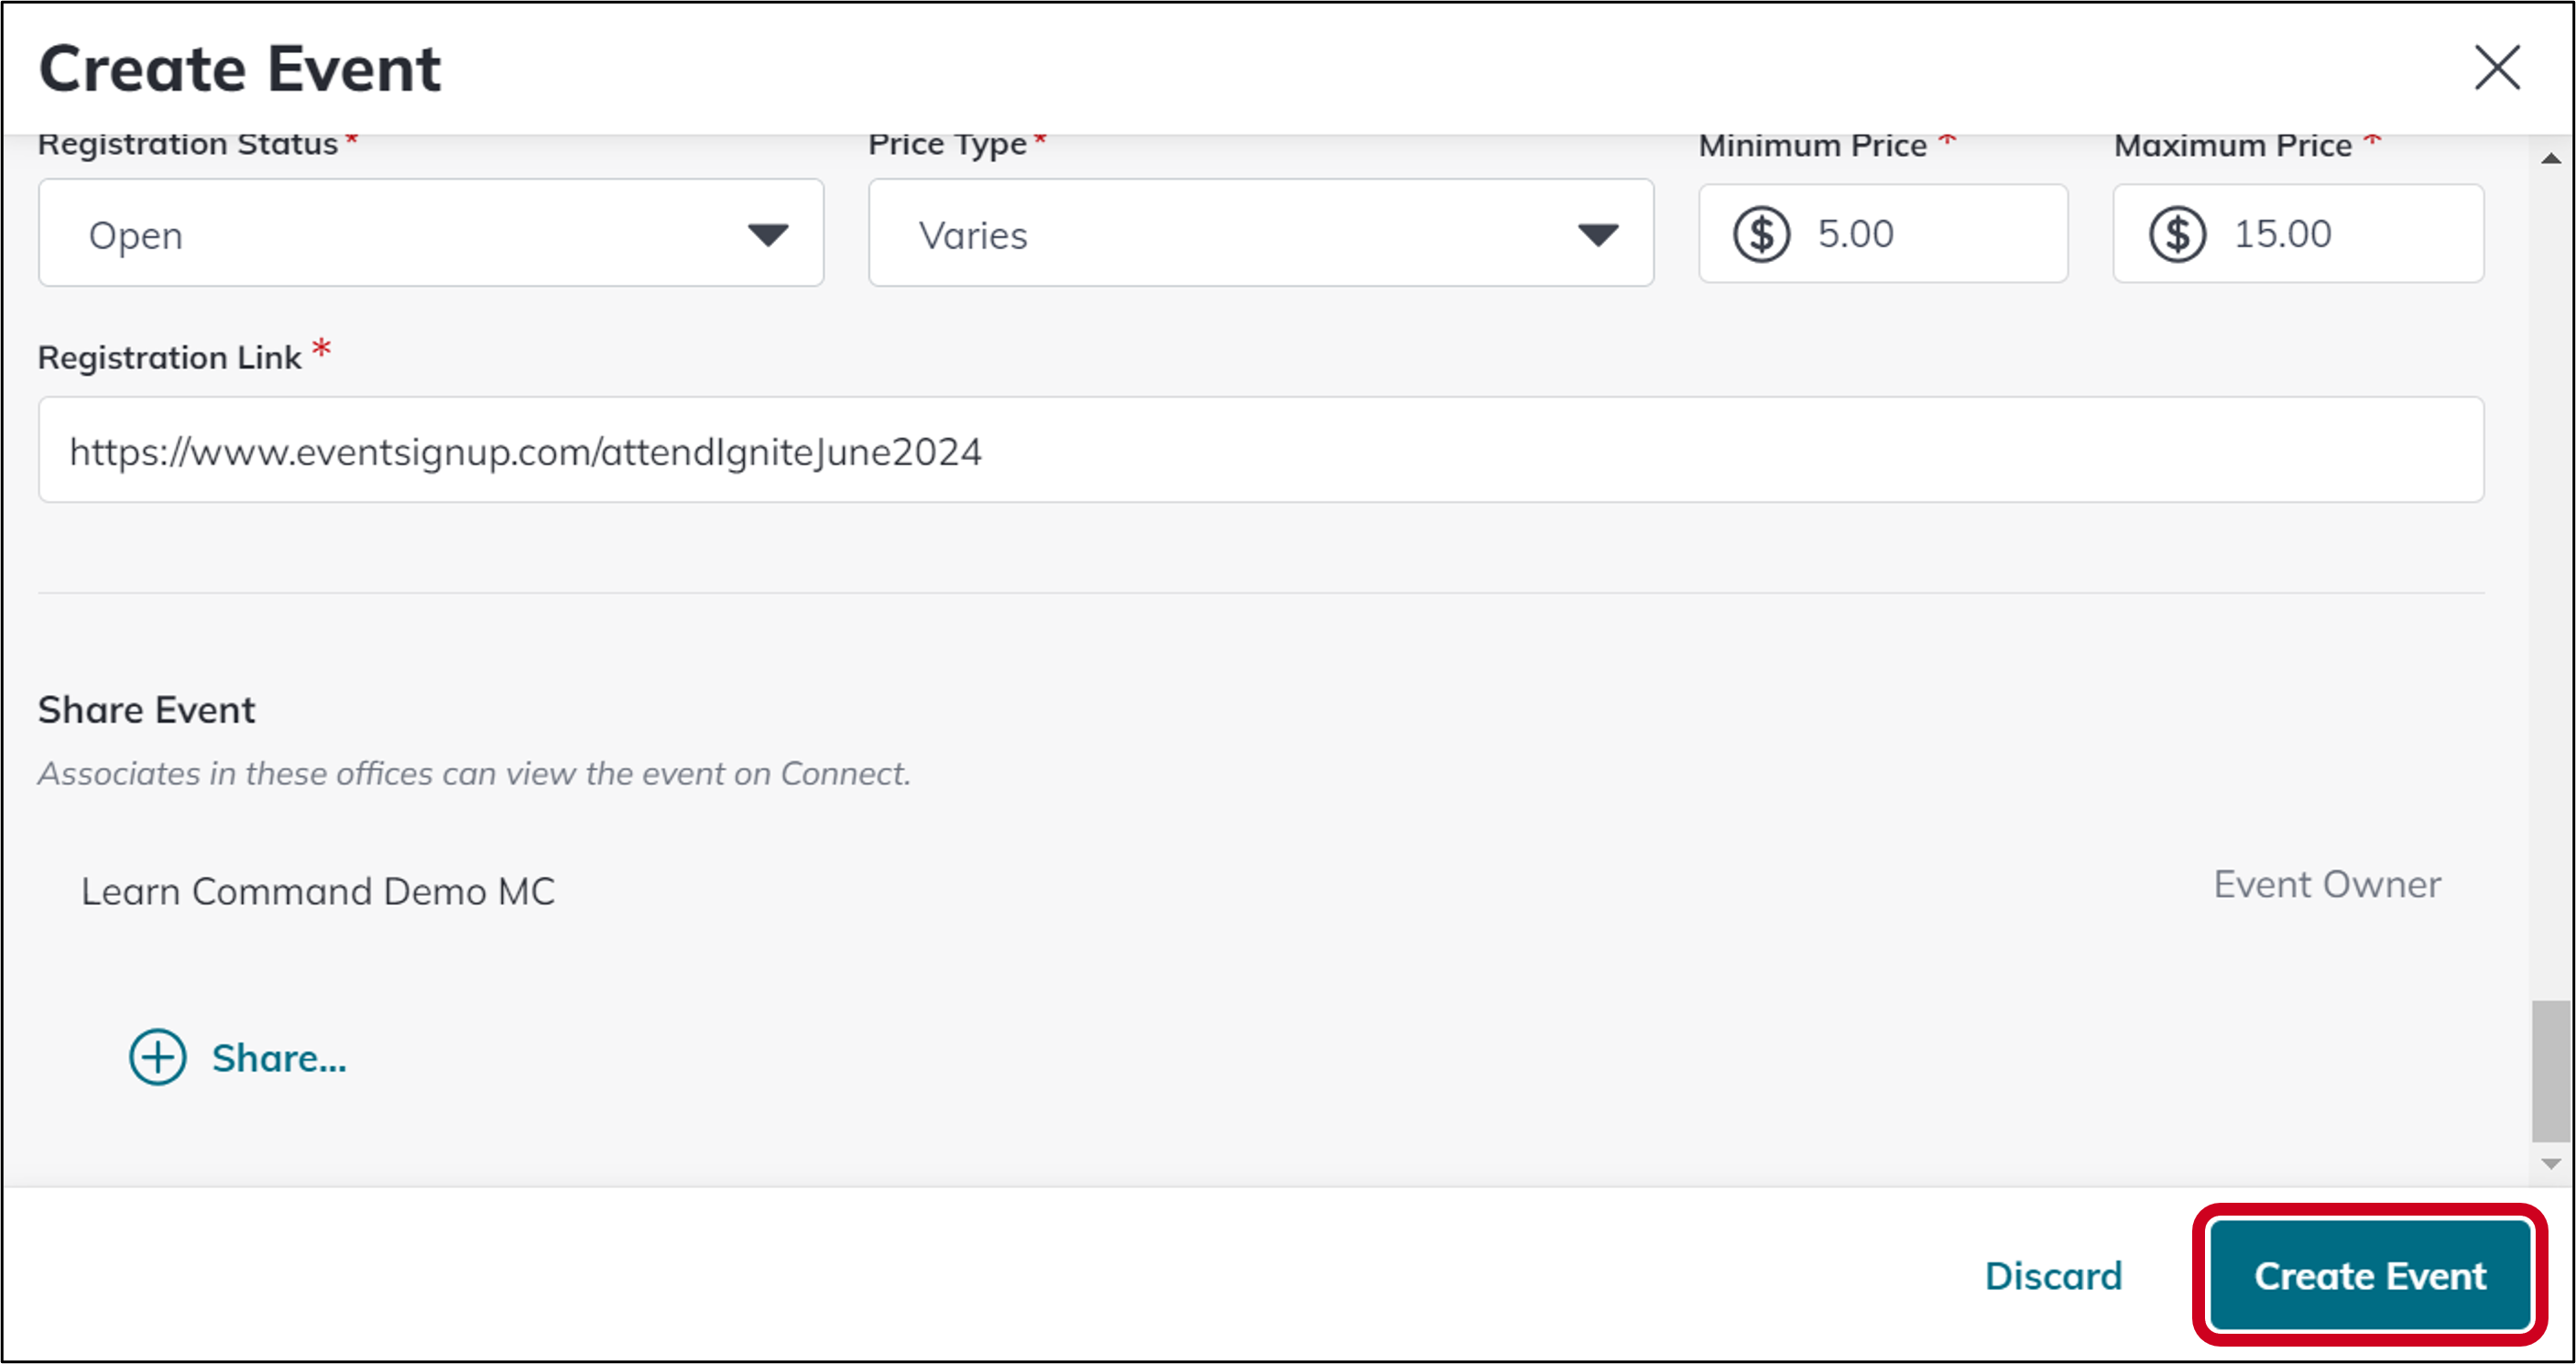Click the plus icon next to Share

156,1057
